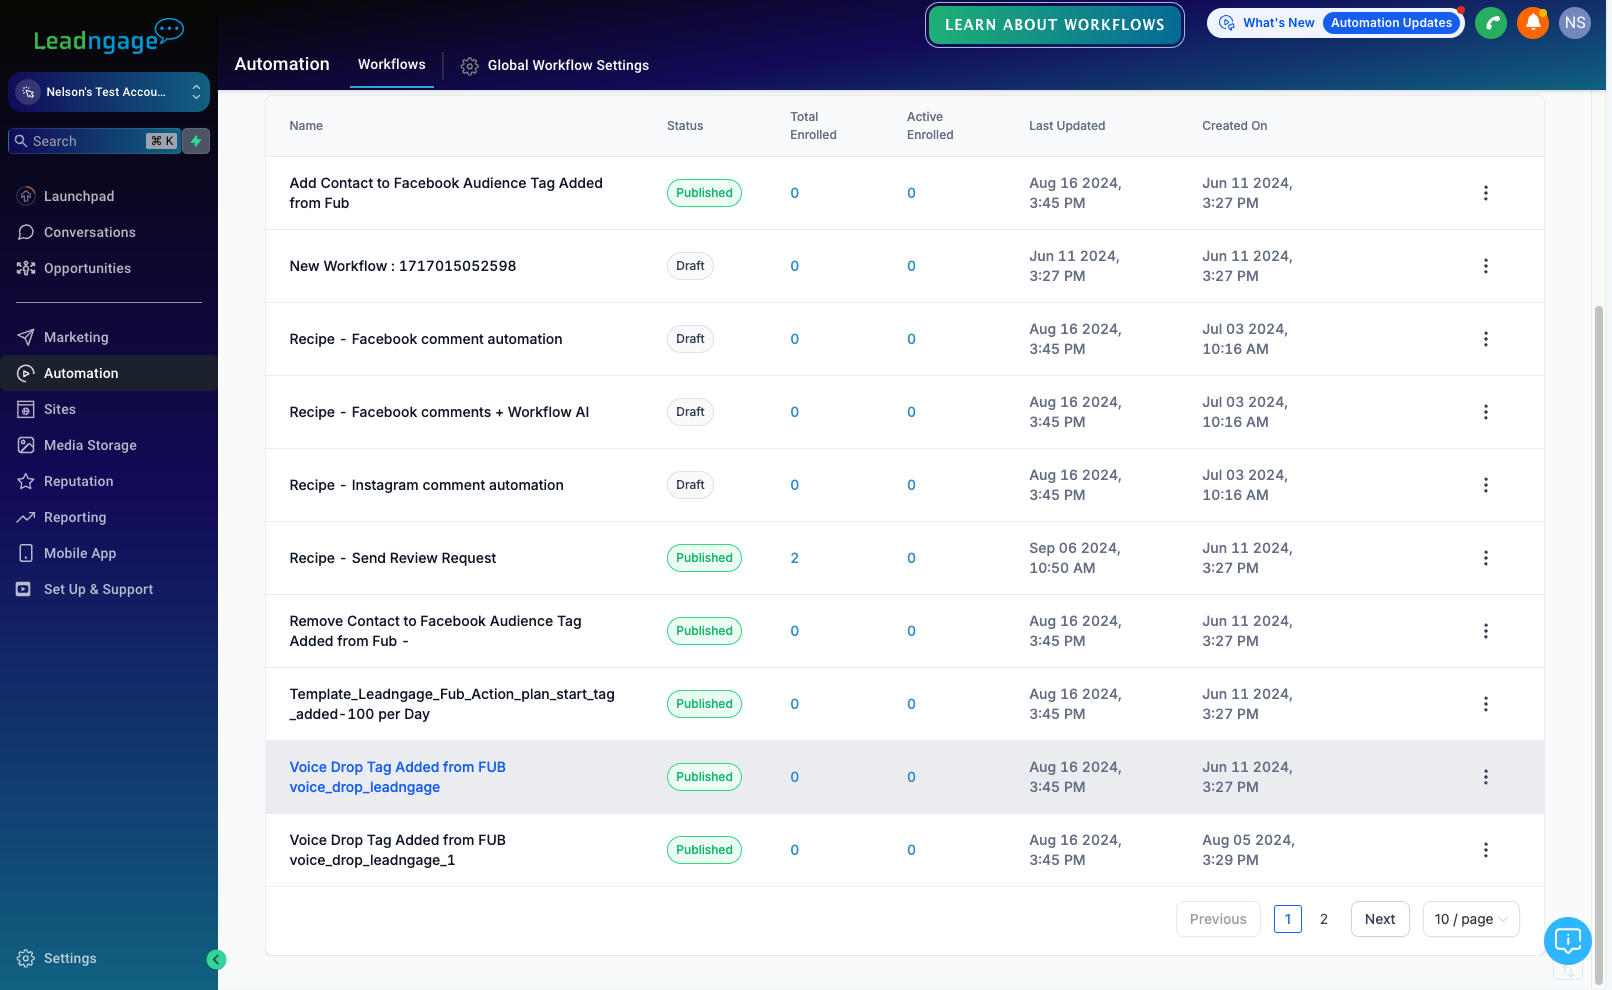This screenshot has width=1612, height=990.
Task: Open actions menu for voice_drop_leadngage_1 workflow
Action: pos(1486,850)
